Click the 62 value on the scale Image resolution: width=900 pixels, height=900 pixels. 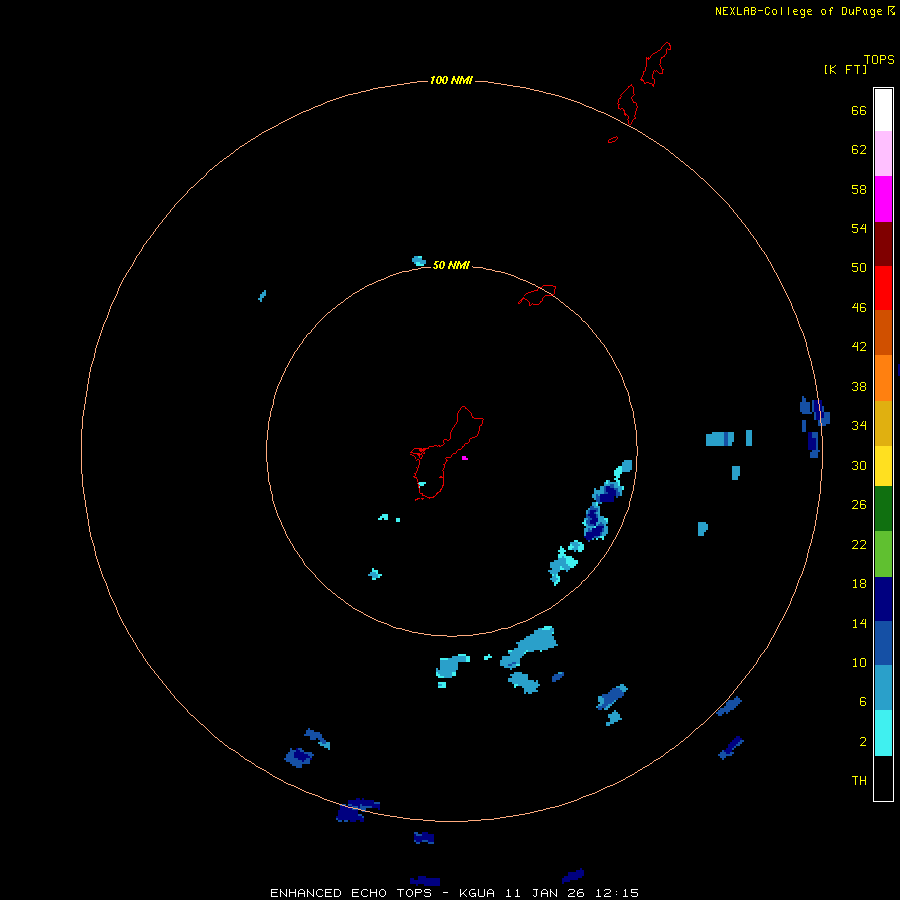[x=859, y=150]
